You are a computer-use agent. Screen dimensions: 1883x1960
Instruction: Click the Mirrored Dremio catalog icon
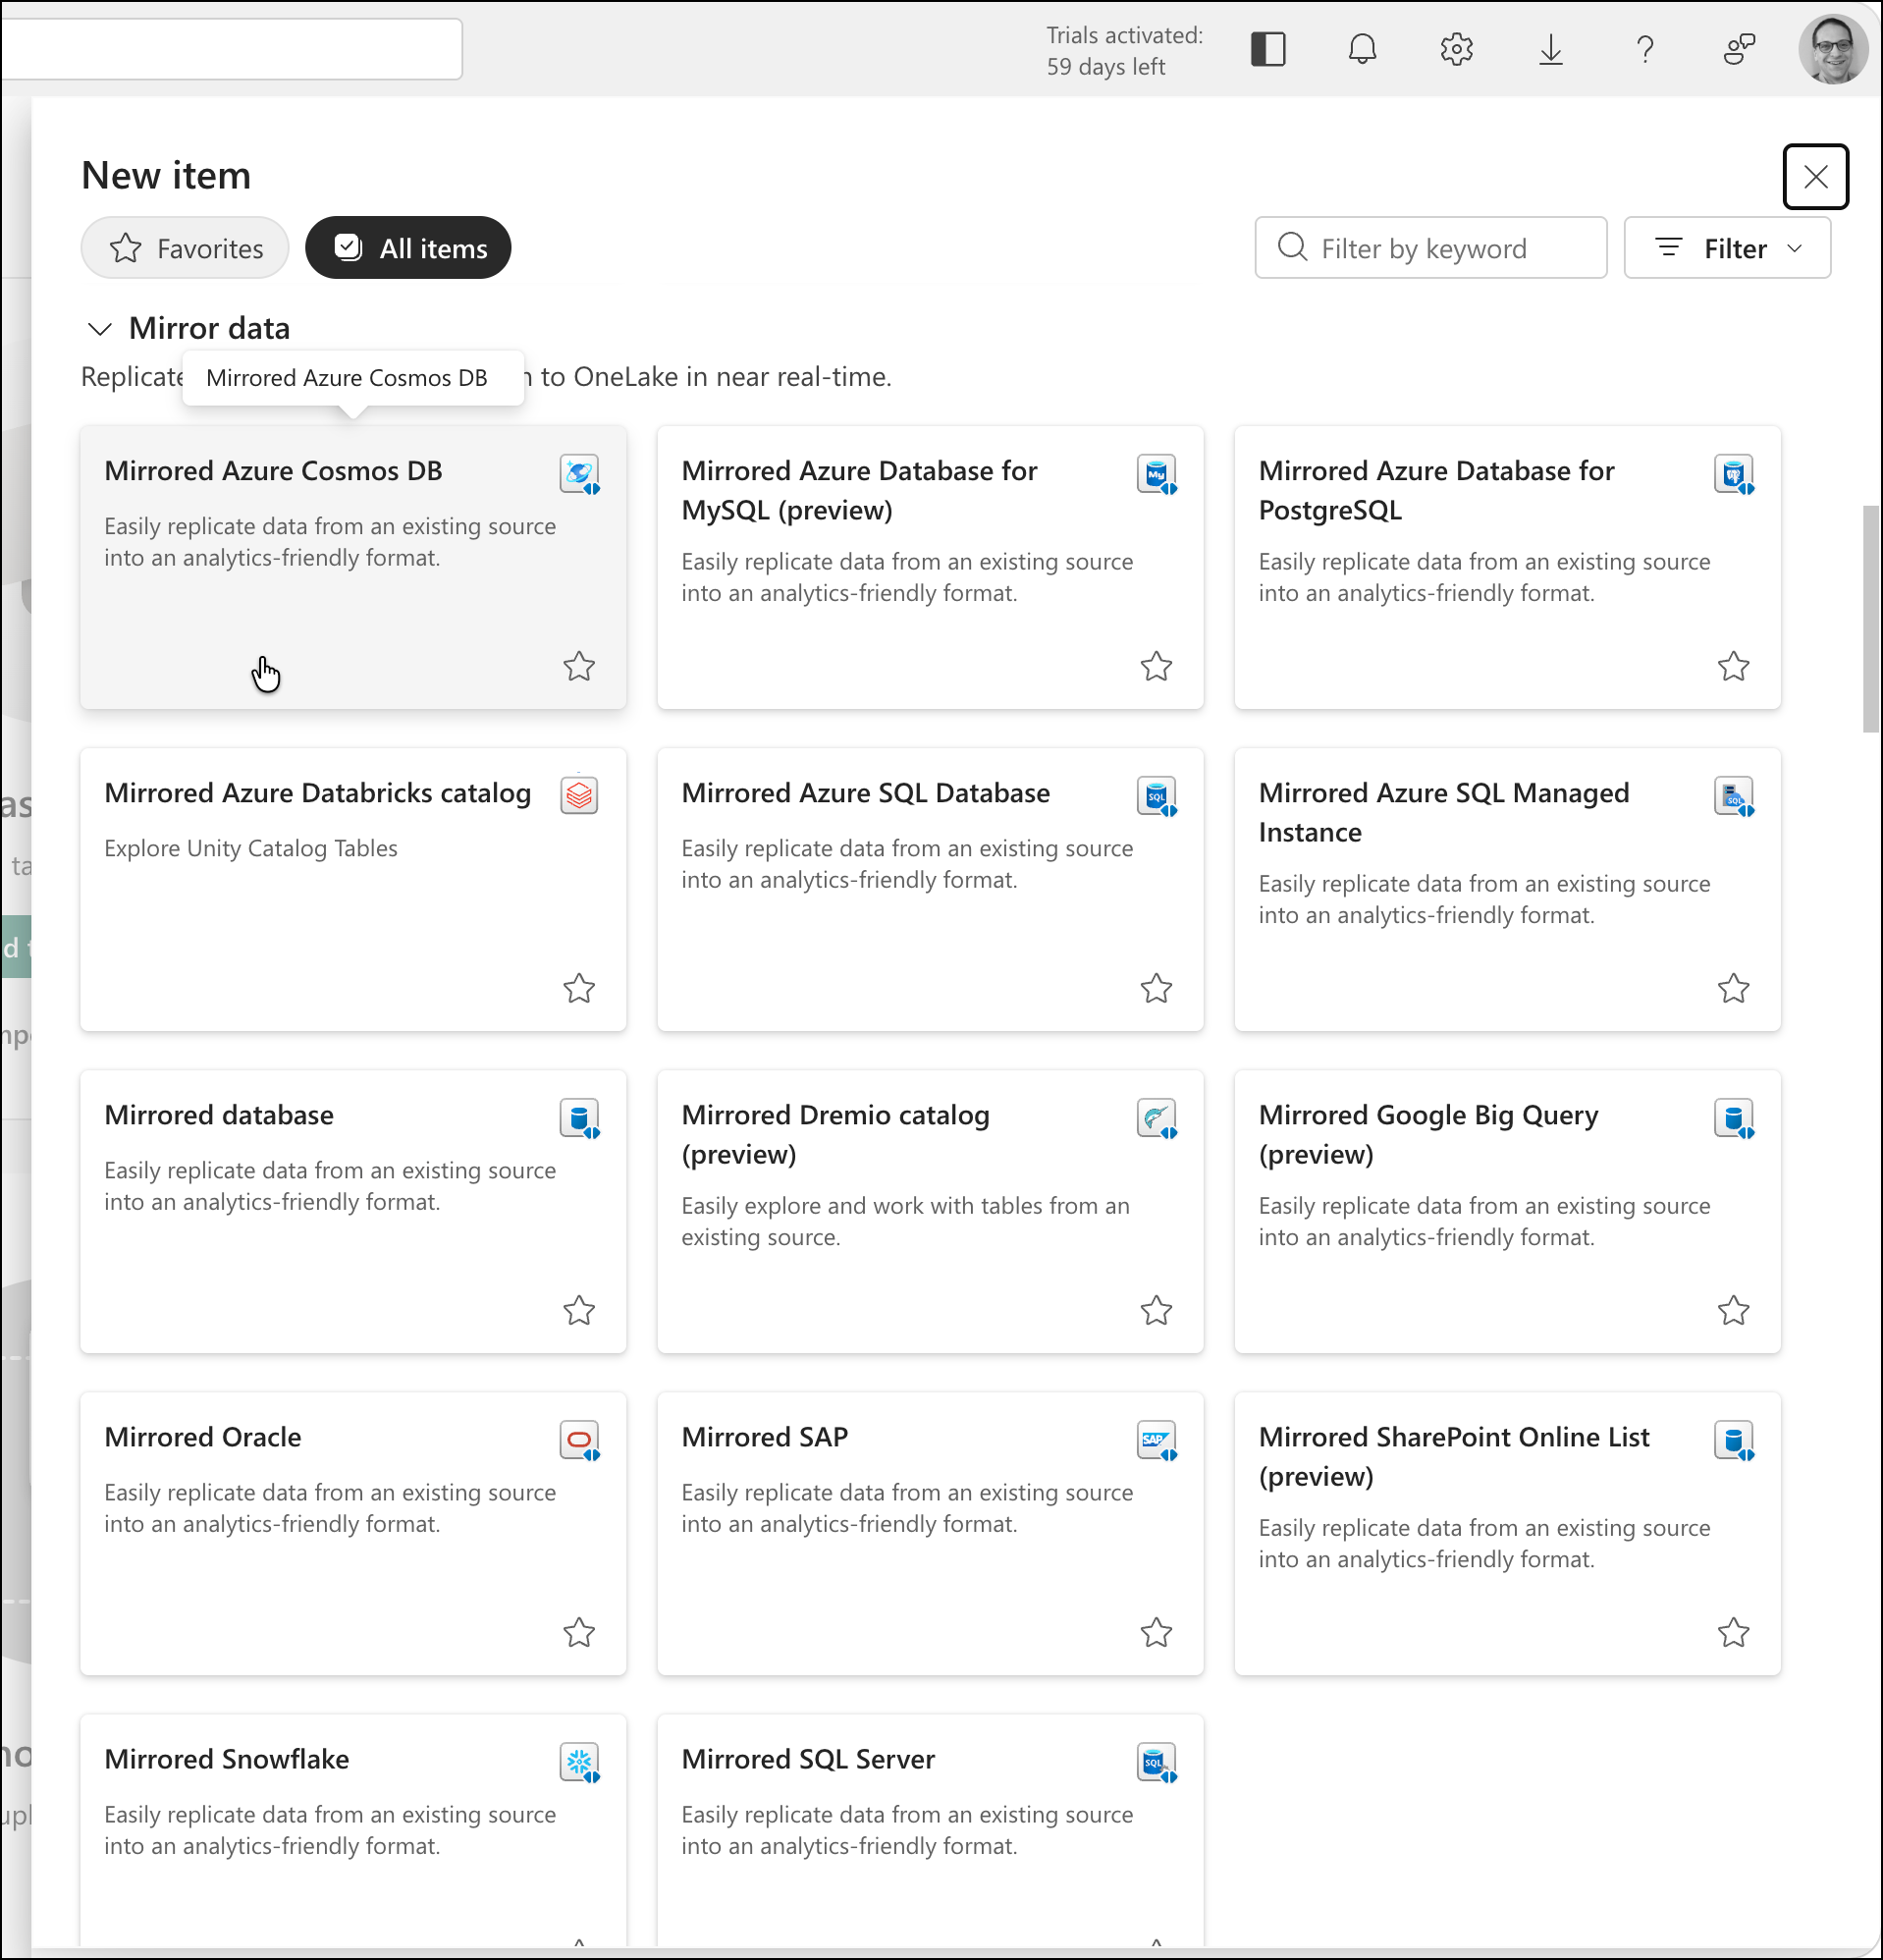coord(1156,1118)
